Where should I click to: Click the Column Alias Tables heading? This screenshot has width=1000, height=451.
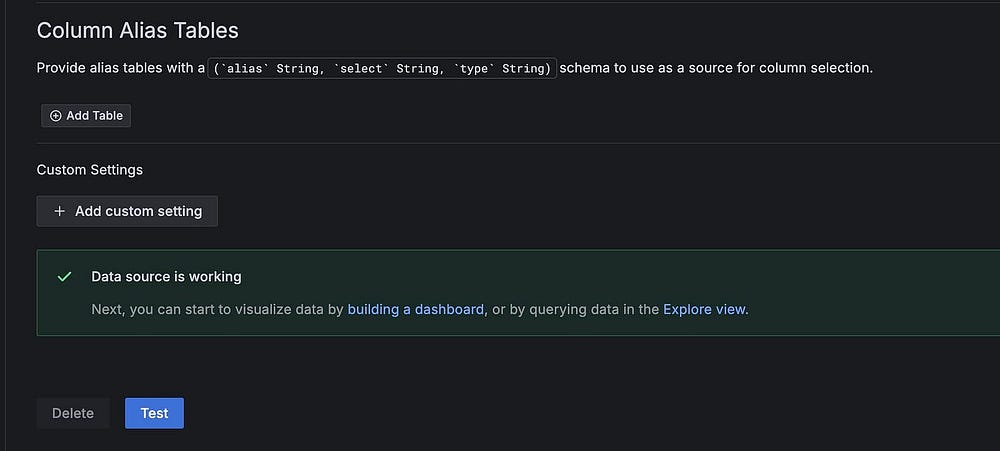pyautogui.click(x=137, y=30)
